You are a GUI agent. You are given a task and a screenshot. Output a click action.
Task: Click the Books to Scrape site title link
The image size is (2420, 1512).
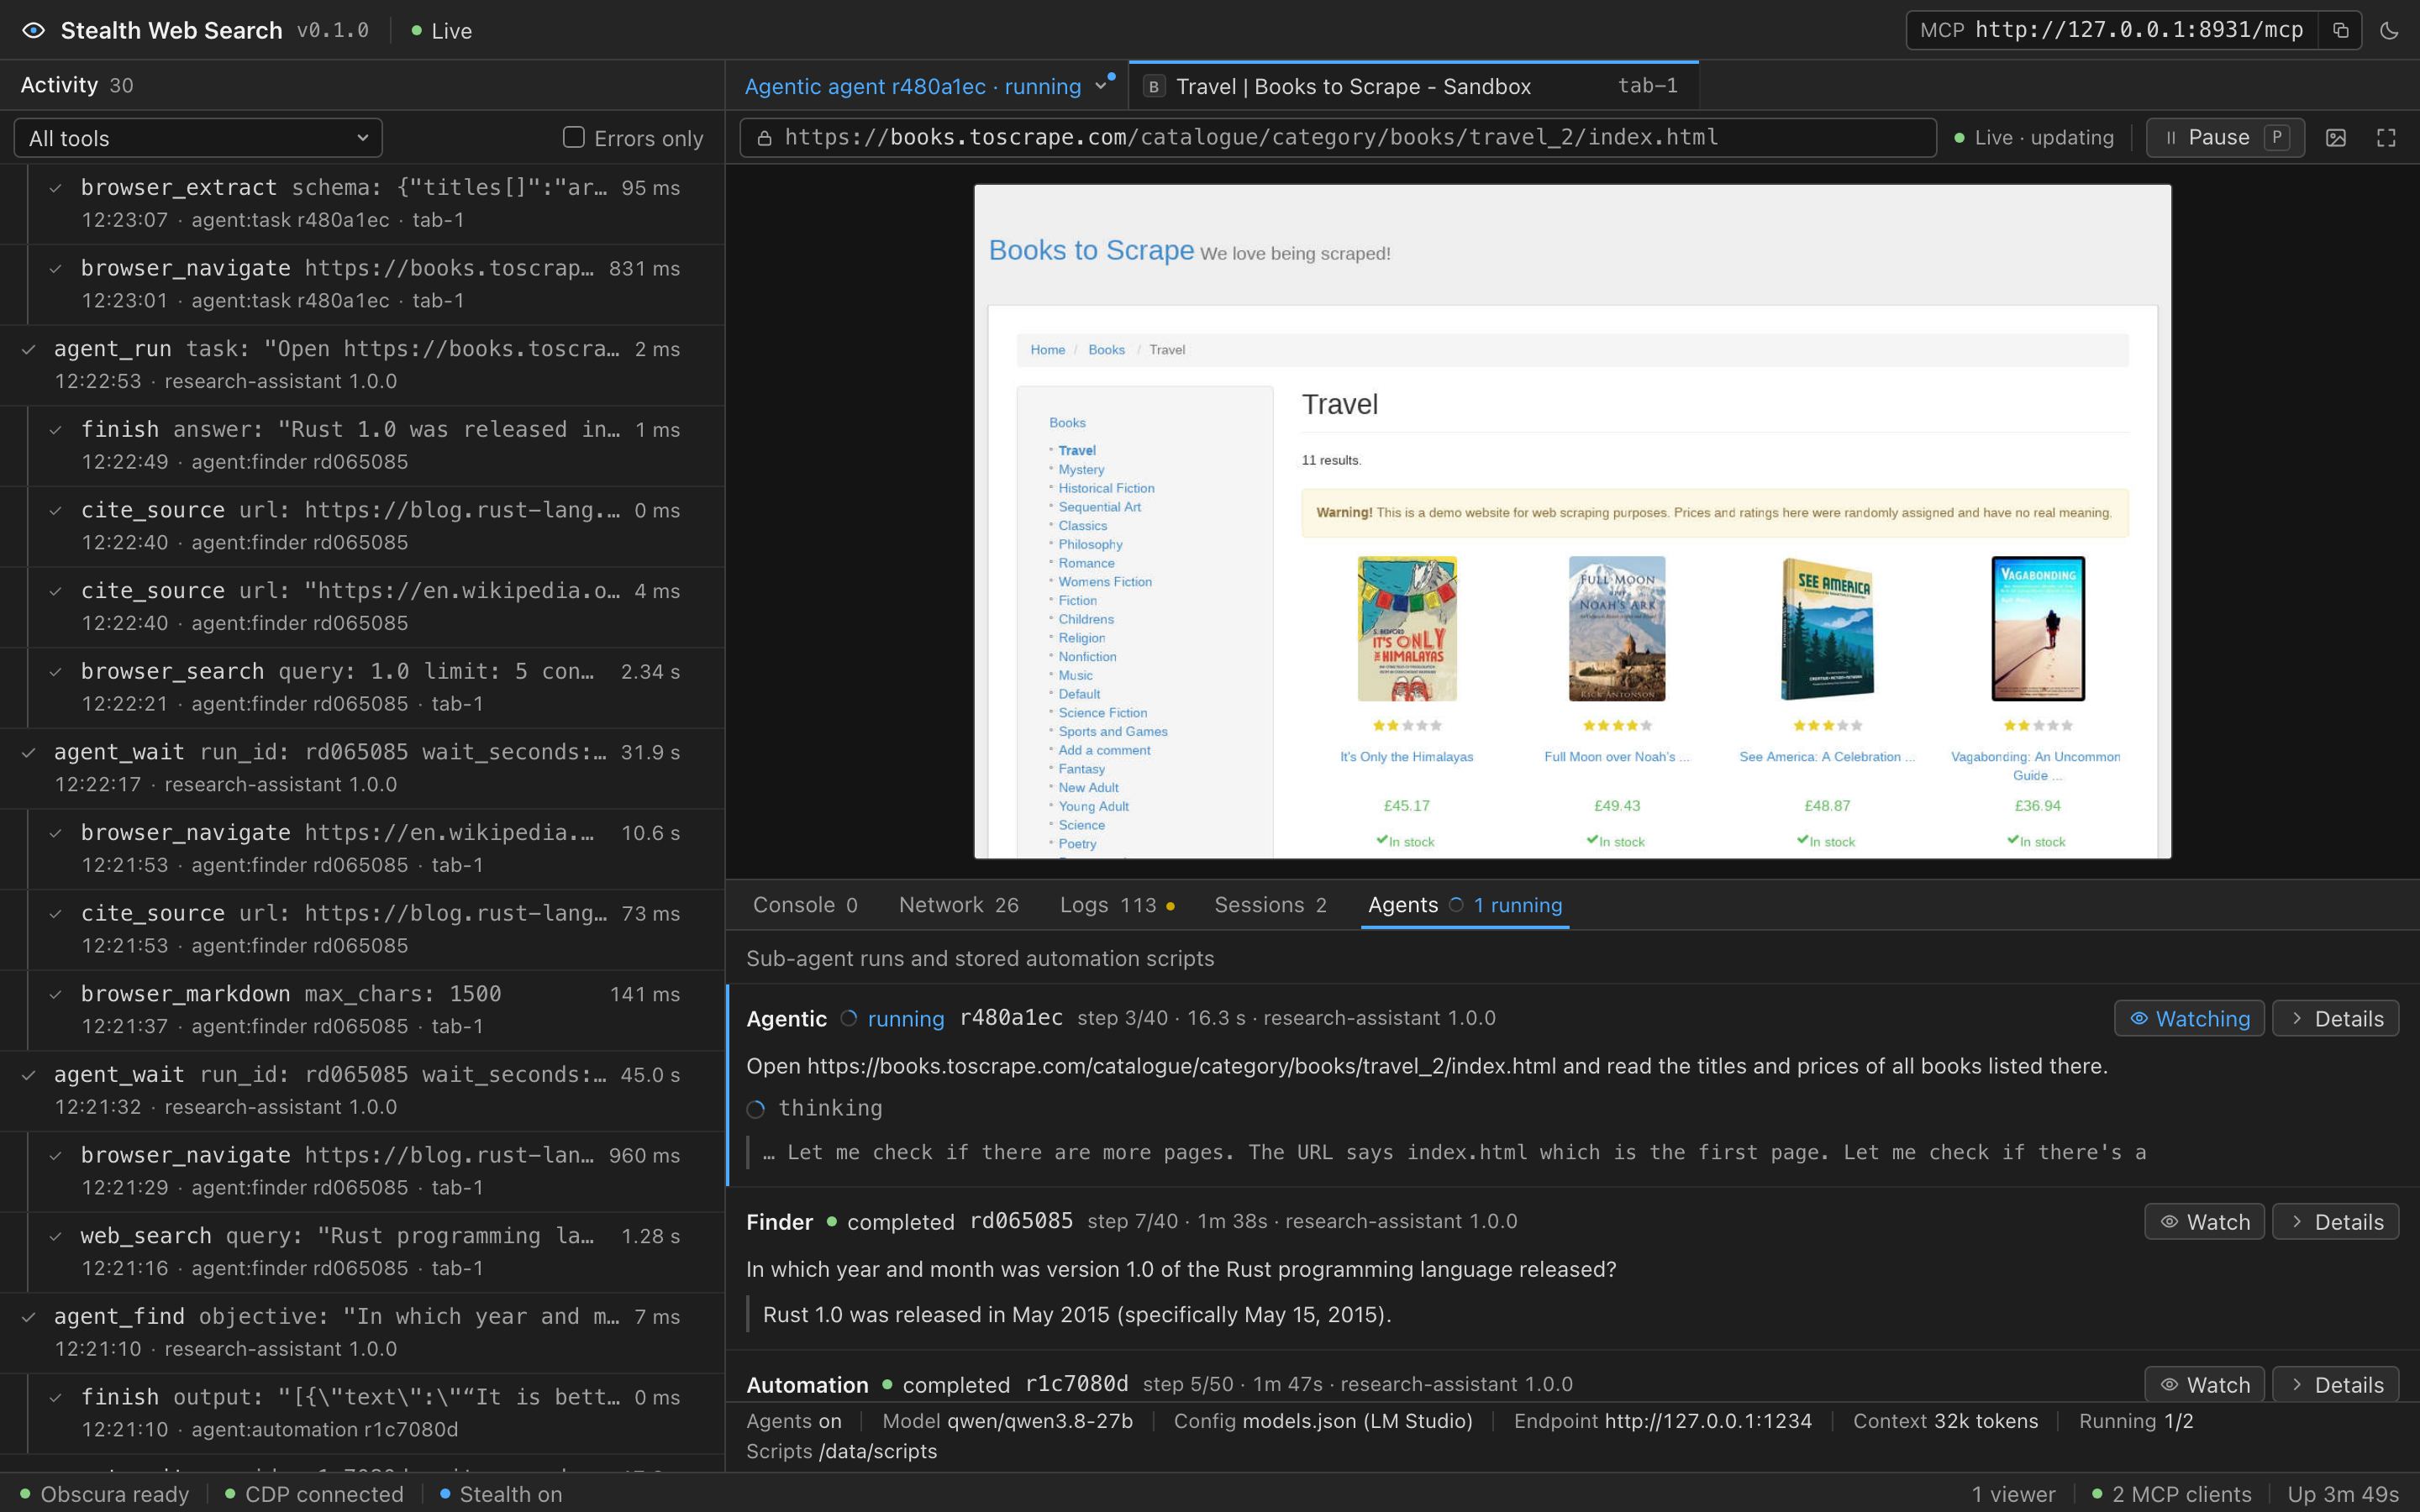pyautogui.click(x=1091, y=250)
